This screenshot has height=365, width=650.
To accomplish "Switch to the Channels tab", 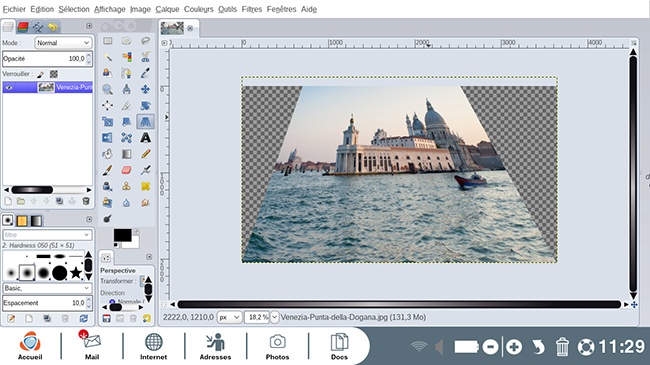I will (x=23, y=27).
